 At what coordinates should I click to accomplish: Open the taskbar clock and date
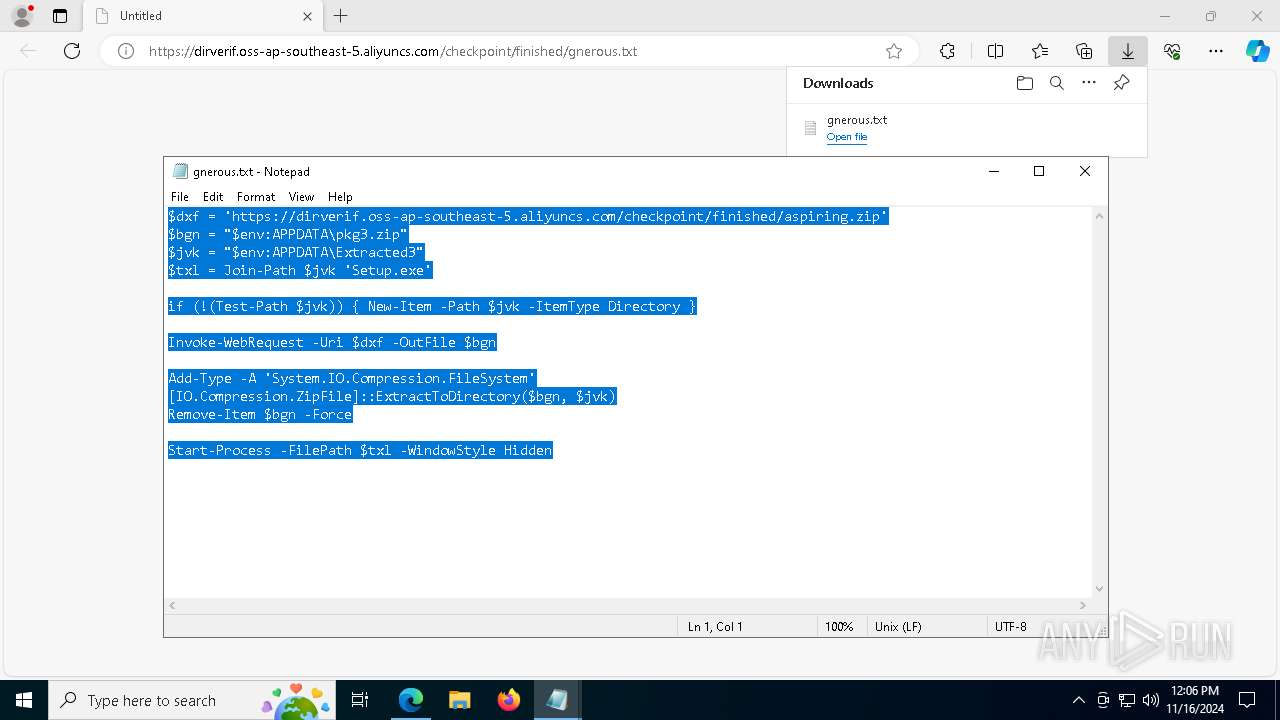point(1194,700)
